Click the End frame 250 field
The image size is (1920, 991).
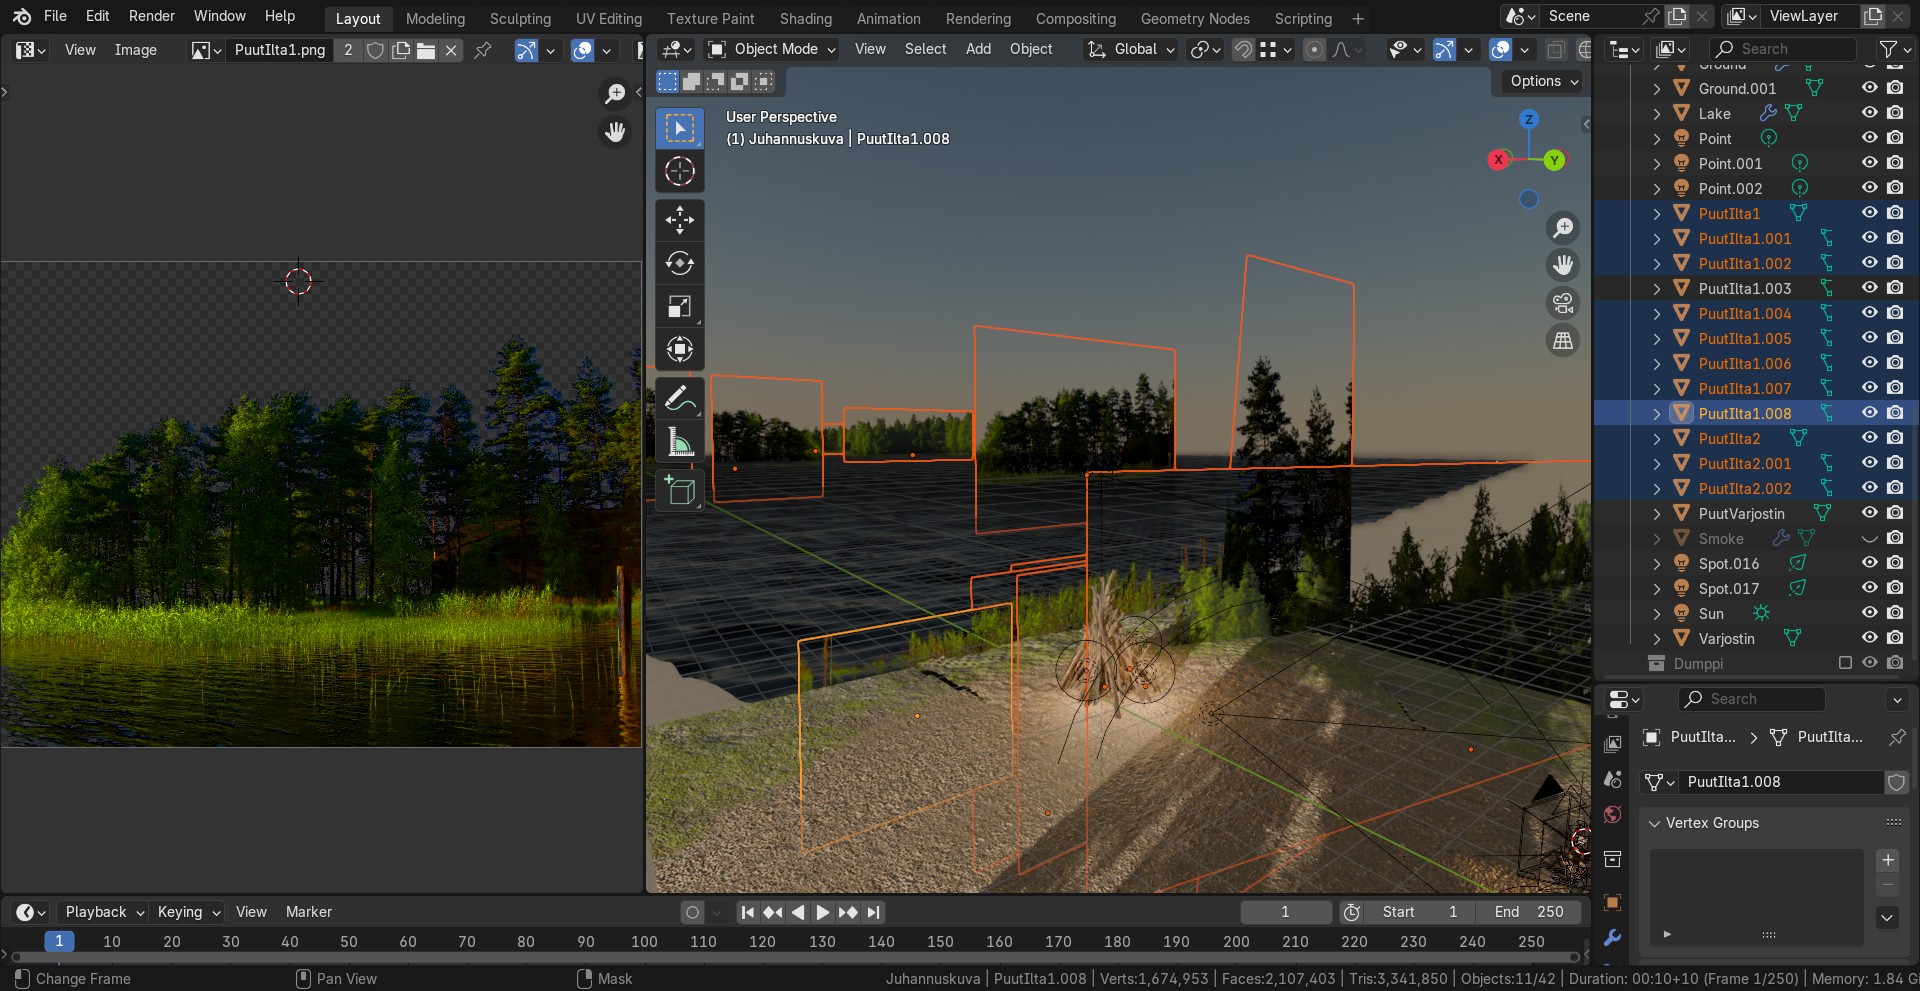1530,912
